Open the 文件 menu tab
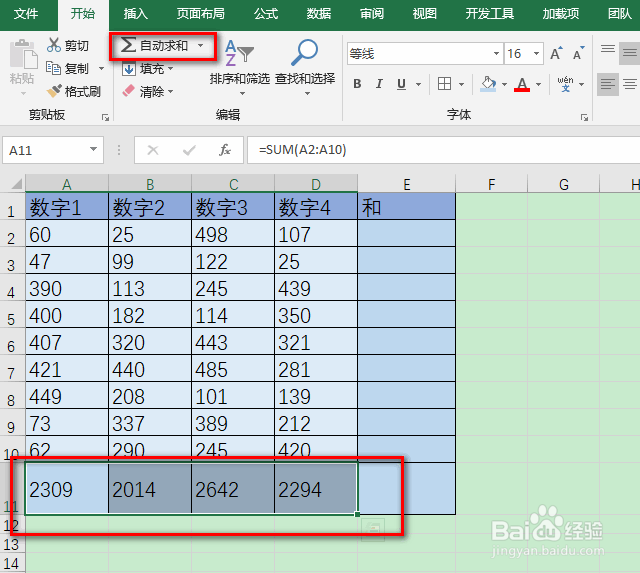 [x=26, y=14]
